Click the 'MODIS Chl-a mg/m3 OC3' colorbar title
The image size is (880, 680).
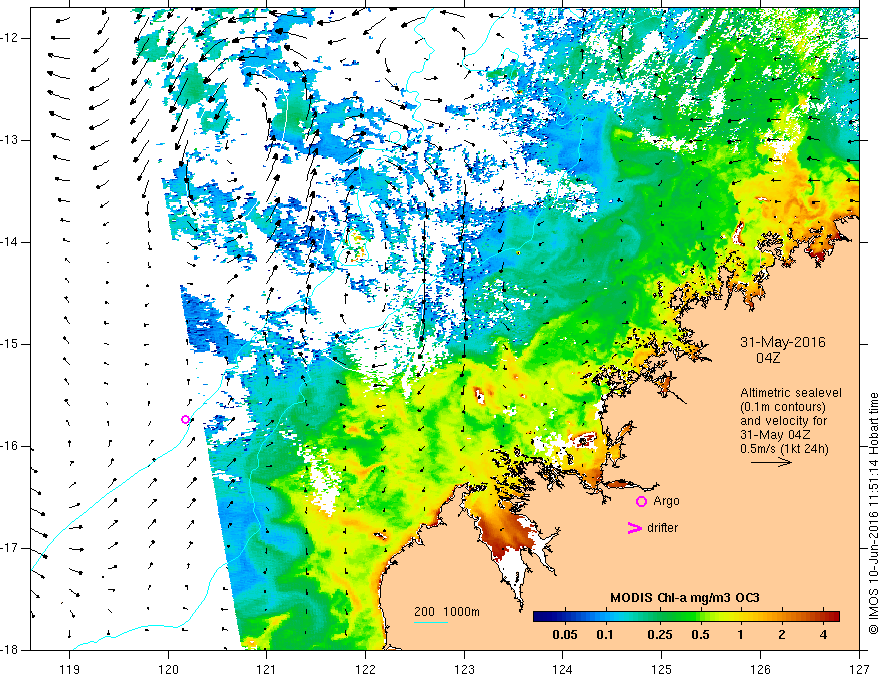point(685,598)
